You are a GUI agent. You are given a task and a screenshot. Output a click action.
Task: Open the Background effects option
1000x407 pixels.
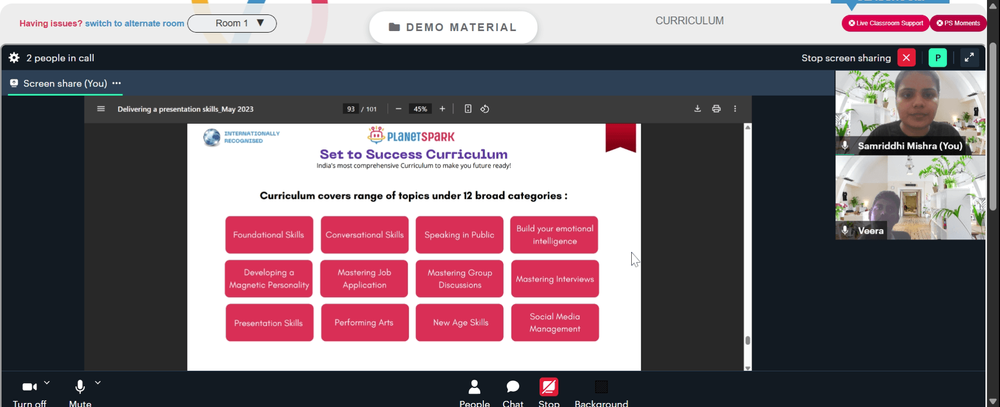click(601, 393)
